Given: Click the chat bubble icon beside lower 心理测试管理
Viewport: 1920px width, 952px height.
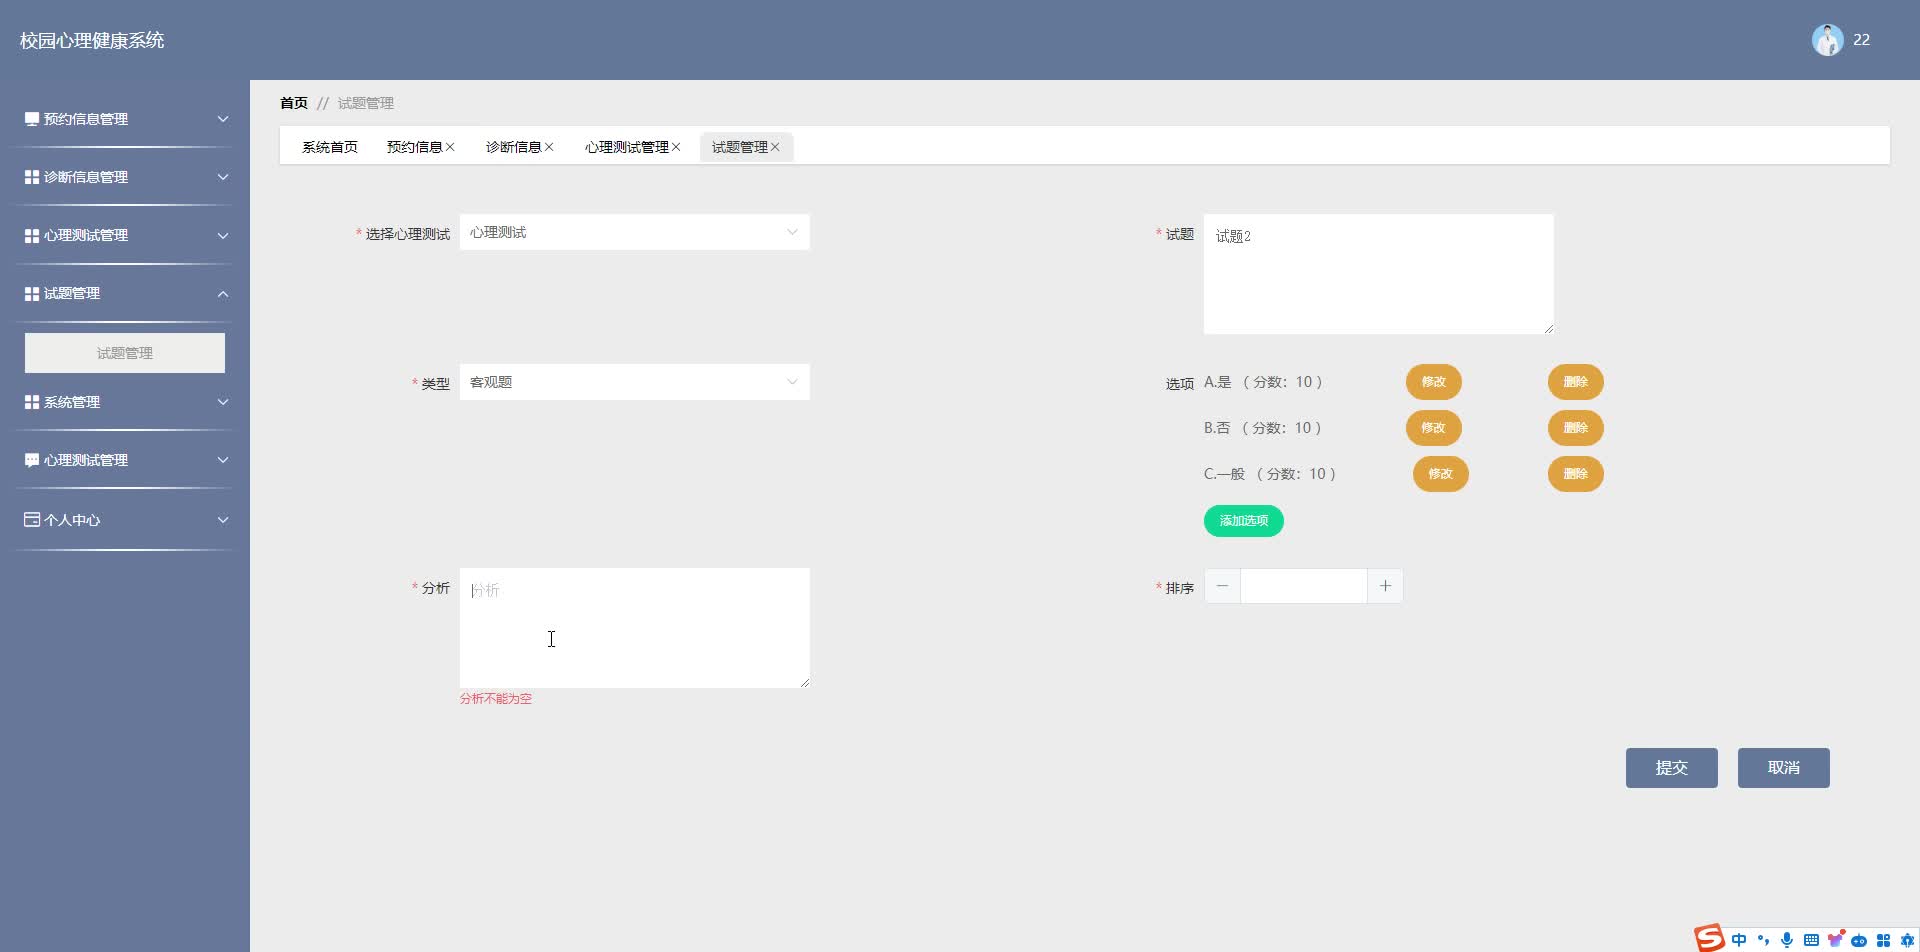Looking at the screenshot, I should tap(32, 460).
